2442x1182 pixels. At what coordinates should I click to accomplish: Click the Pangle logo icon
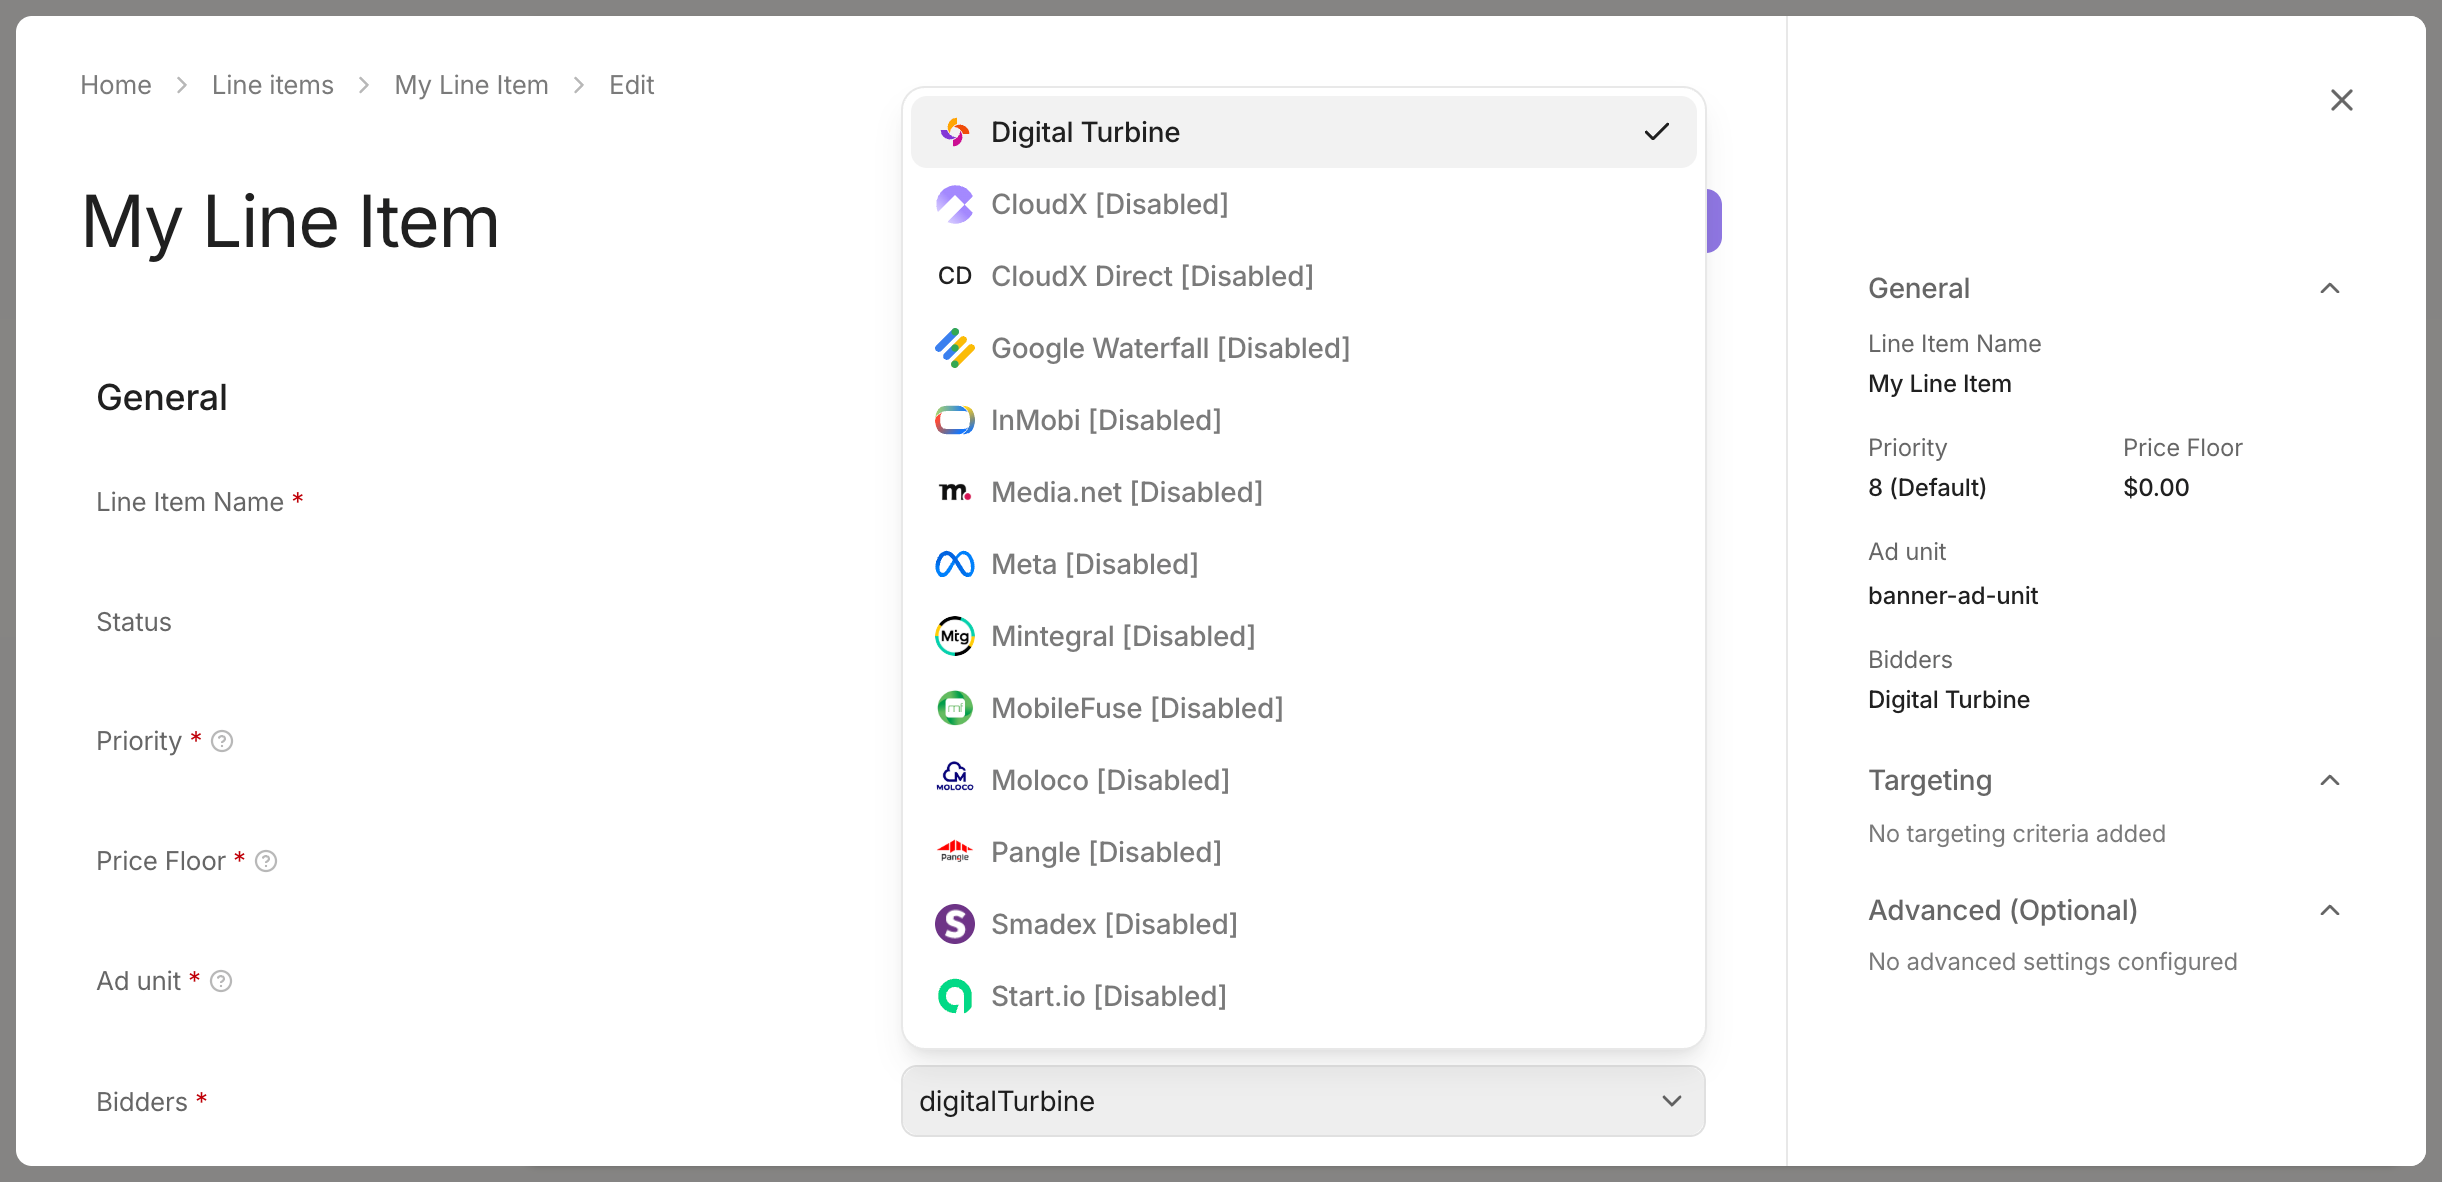955,851
